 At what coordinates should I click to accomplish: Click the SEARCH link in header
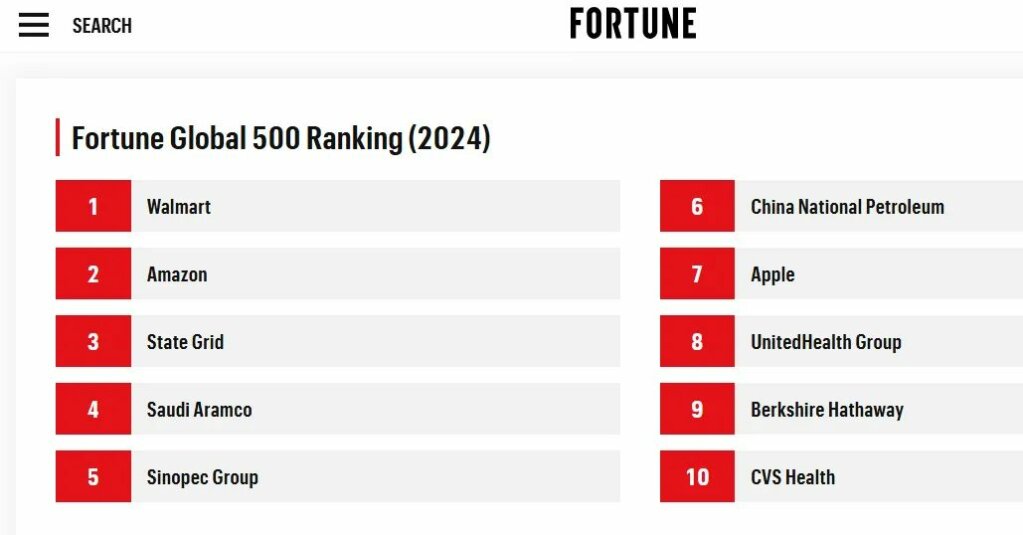[x=102, y=26]
